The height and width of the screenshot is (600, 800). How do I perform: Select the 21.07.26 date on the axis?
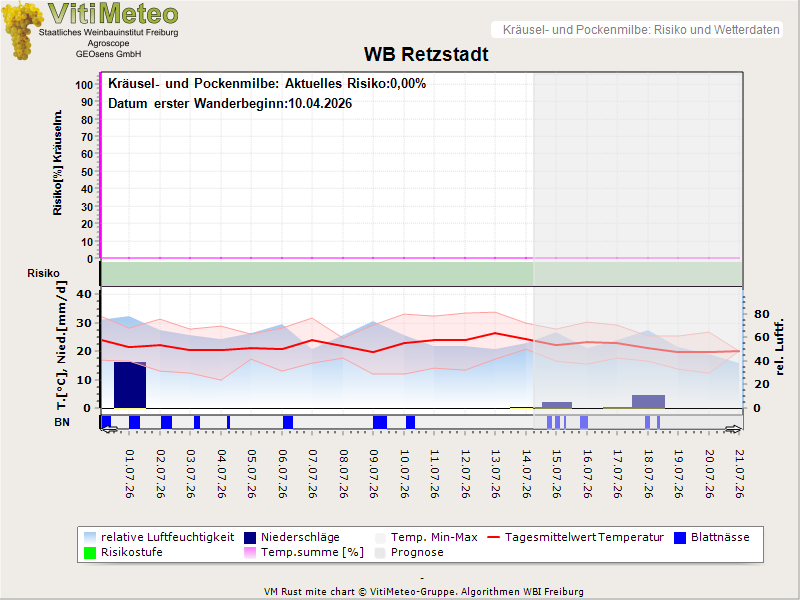coord(739,473)
